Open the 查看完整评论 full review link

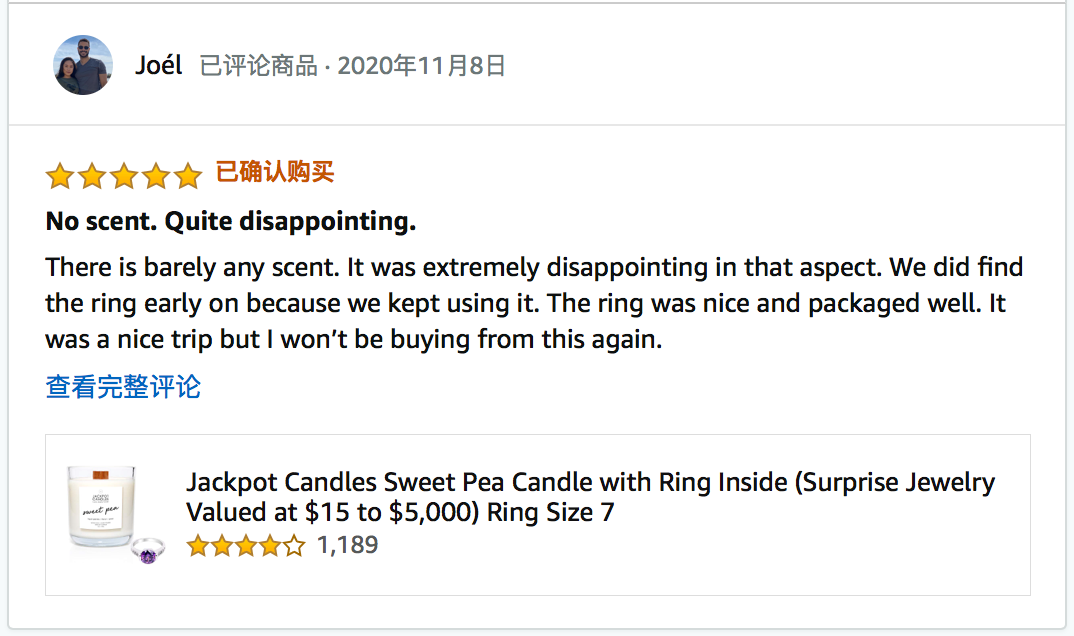(x=123, y=386)
